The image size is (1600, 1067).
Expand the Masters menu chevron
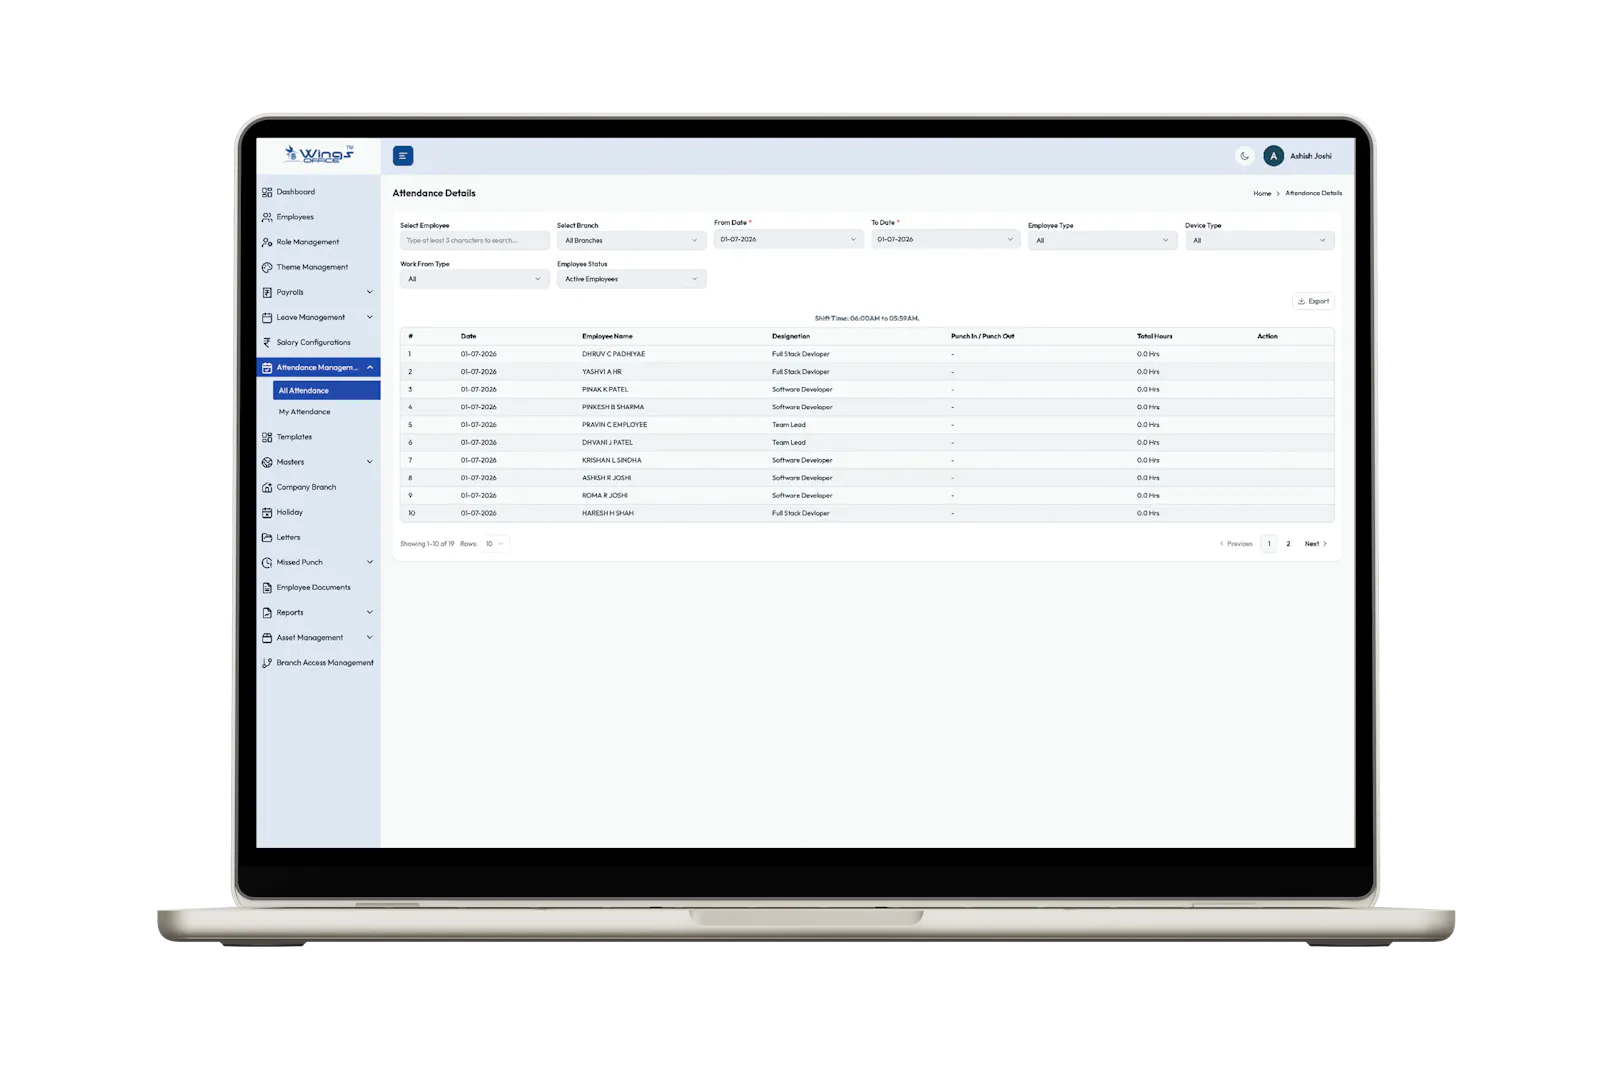click(x=370, y=462)
